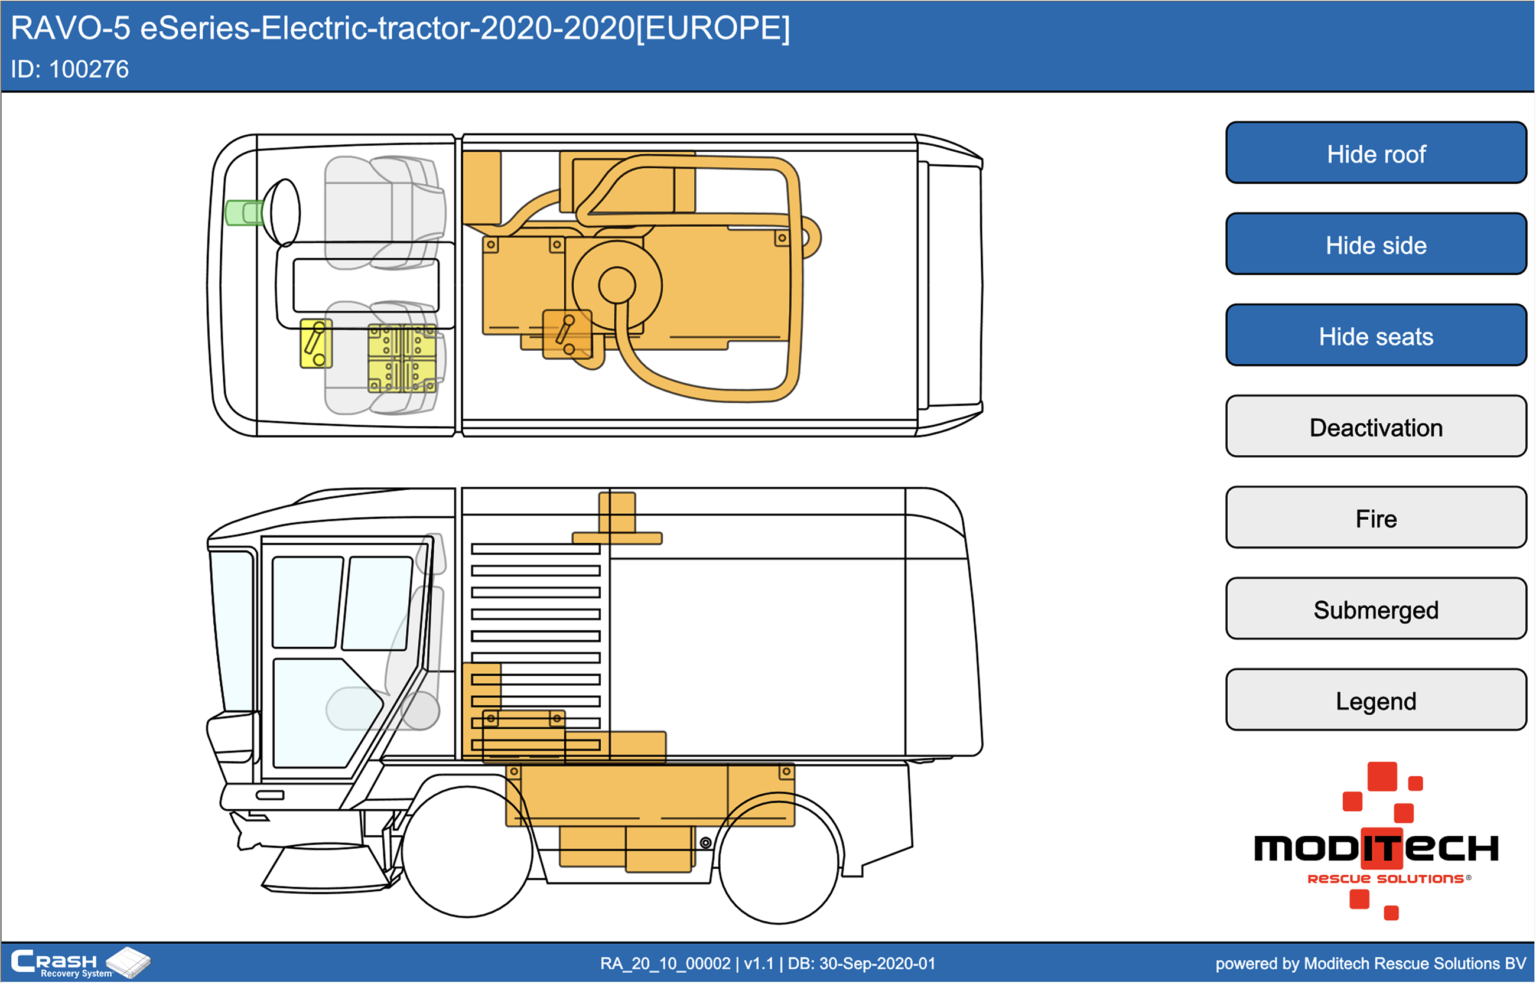Toggle the Hide roof button
The width and height of the screenshot is (1536, 984).
[1375, 154]
